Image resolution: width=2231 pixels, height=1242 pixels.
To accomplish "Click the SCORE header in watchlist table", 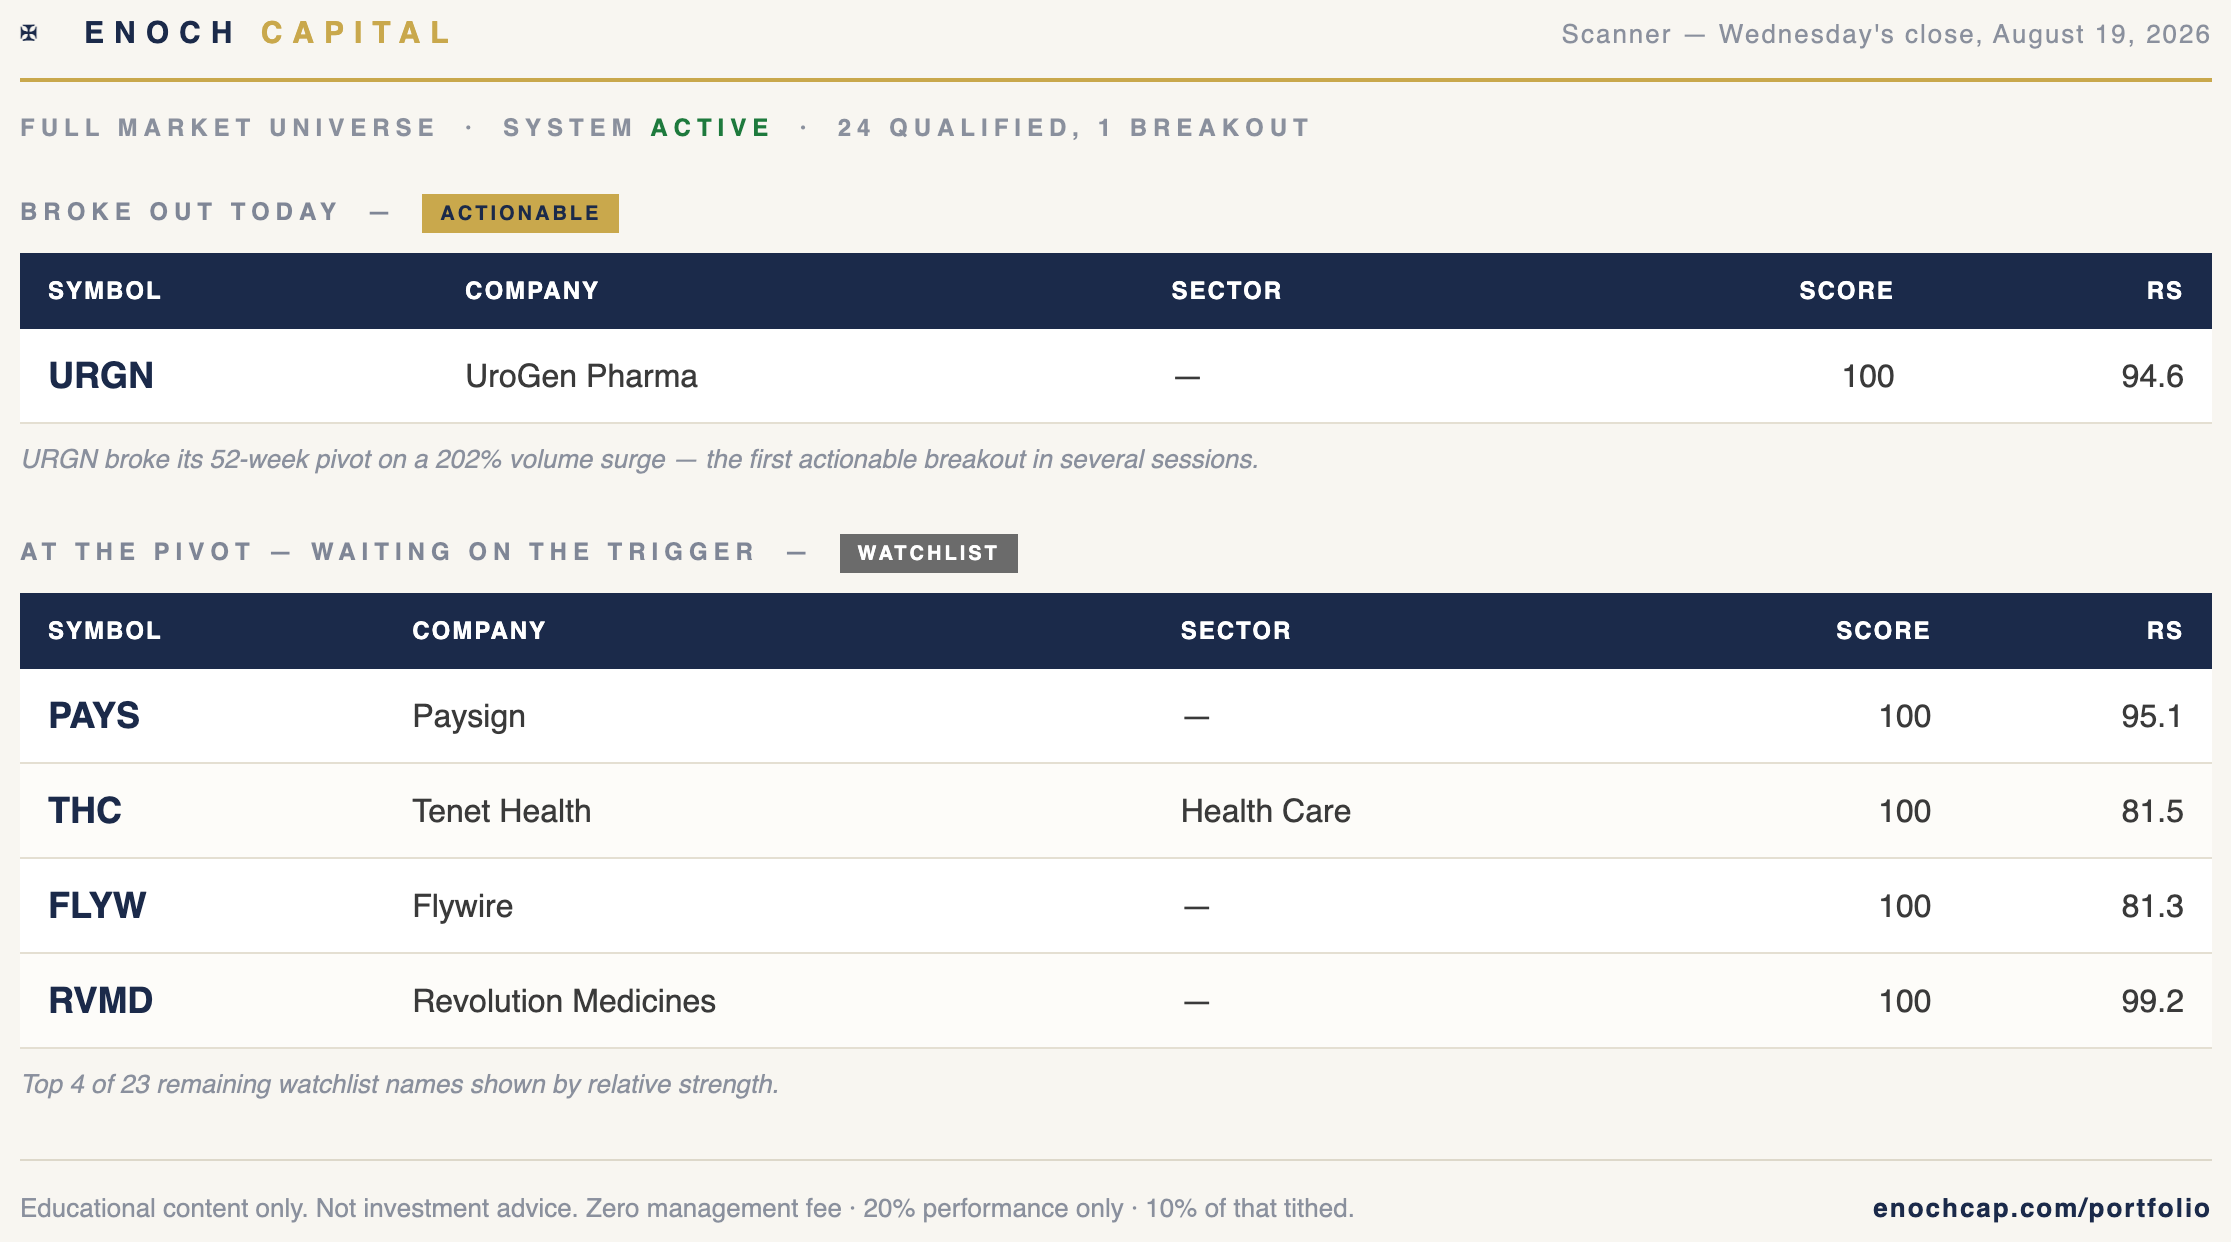I will coord(1883,631).
